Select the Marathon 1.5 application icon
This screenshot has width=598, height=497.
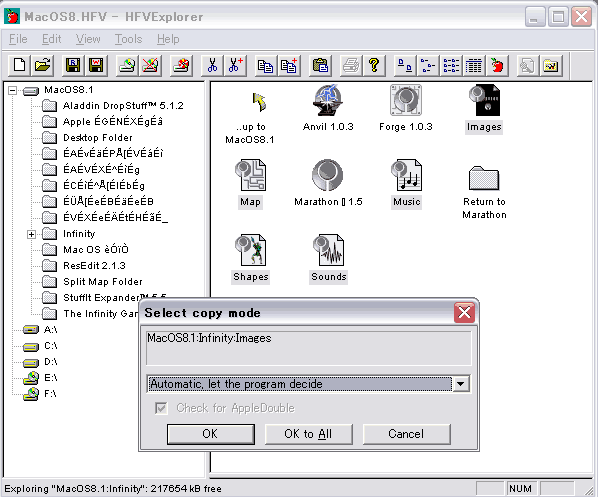328,175
